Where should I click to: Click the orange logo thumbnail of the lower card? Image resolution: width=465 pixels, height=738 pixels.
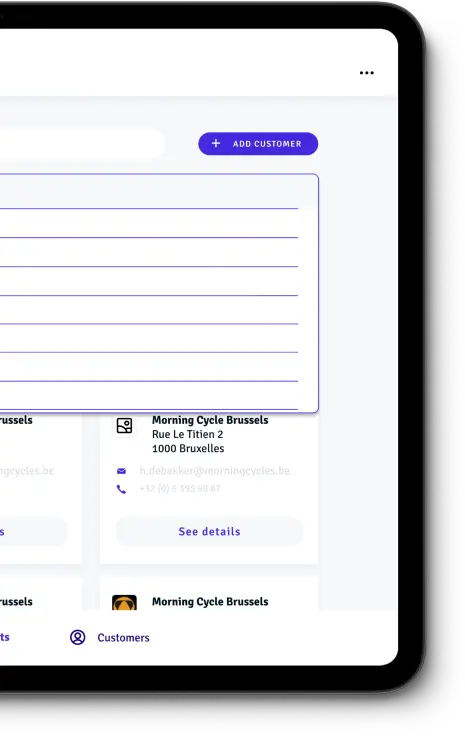click(124, 603)
